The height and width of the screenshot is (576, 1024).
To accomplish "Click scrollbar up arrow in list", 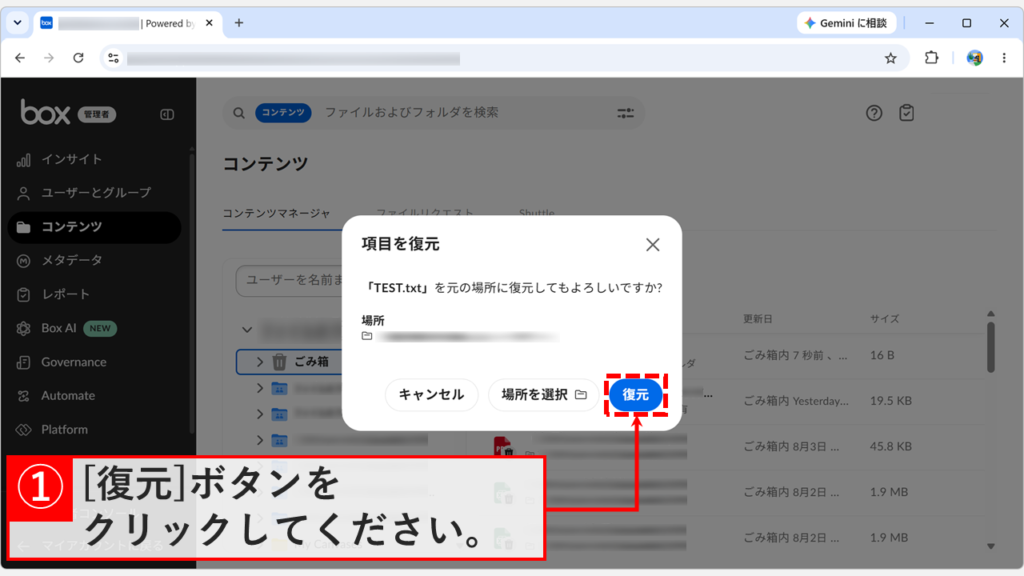I will pos(991,314).
